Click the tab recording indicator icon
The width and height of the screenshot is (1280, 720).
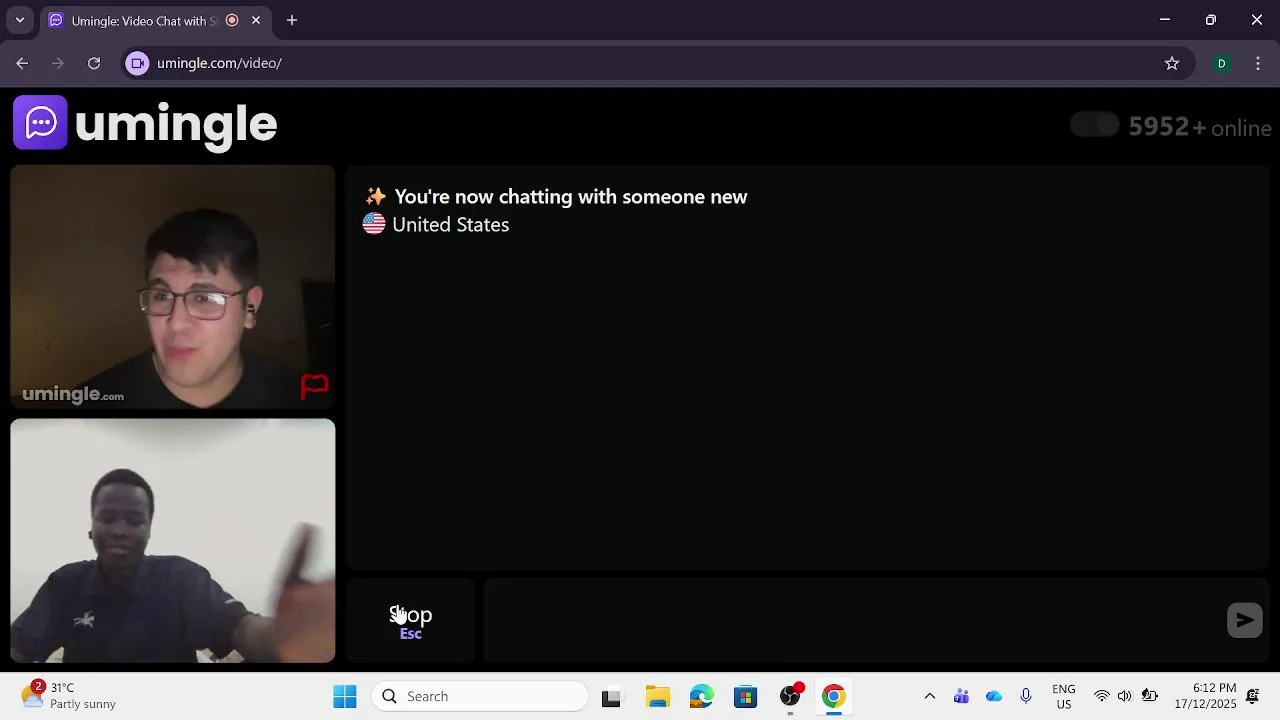click(232, 20)
